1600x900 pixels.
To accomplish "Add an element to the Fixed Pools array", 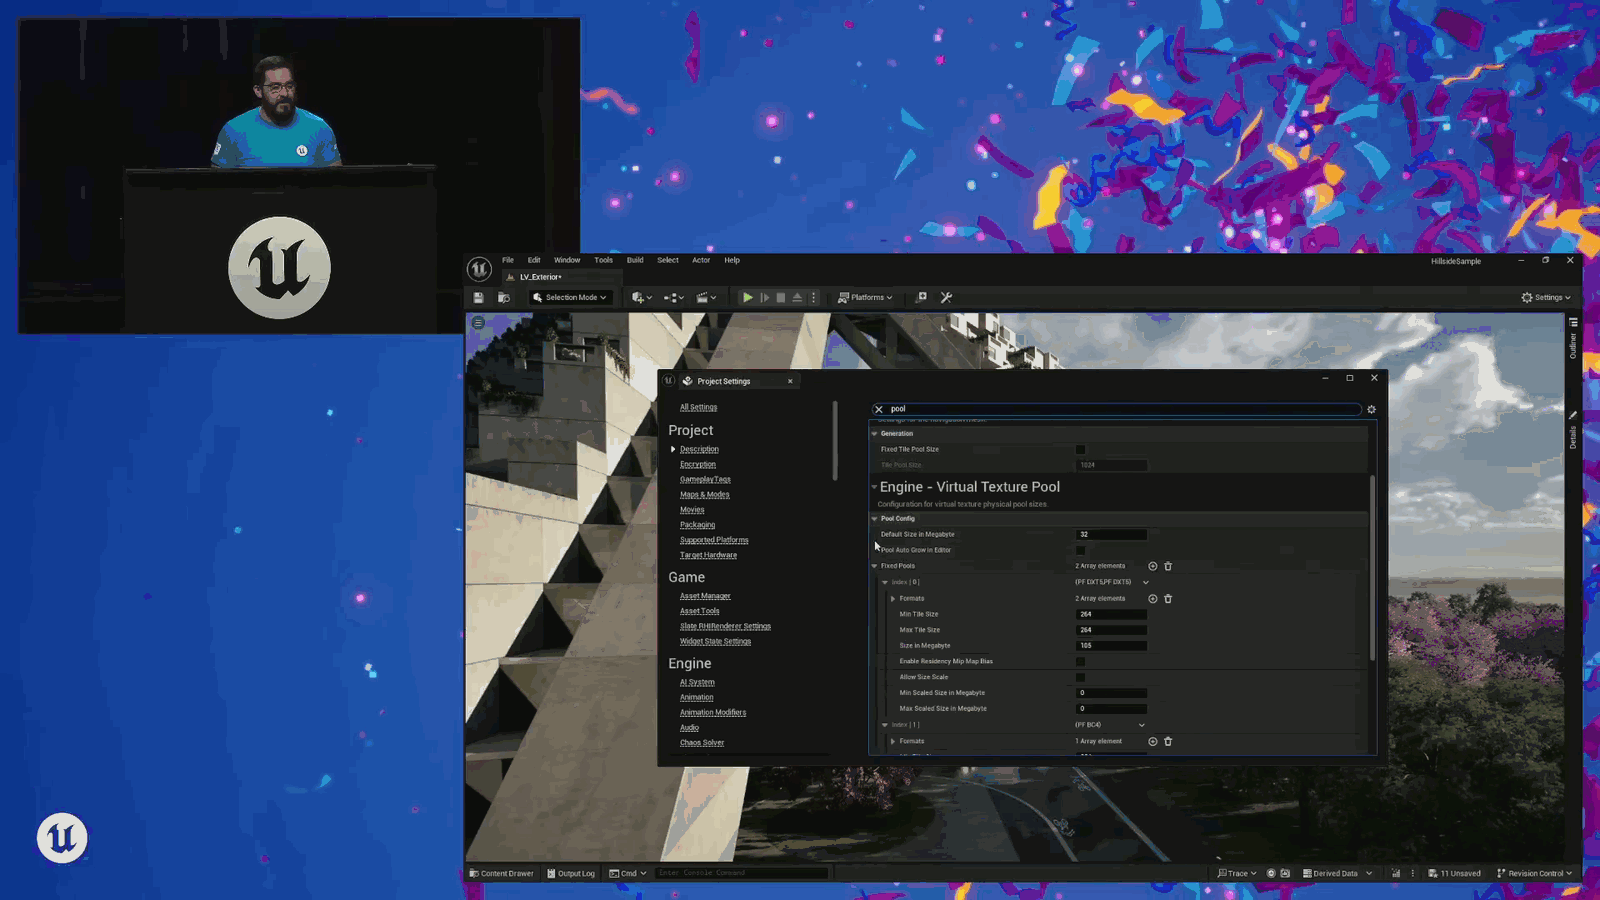I will (x=1152, y=566).
